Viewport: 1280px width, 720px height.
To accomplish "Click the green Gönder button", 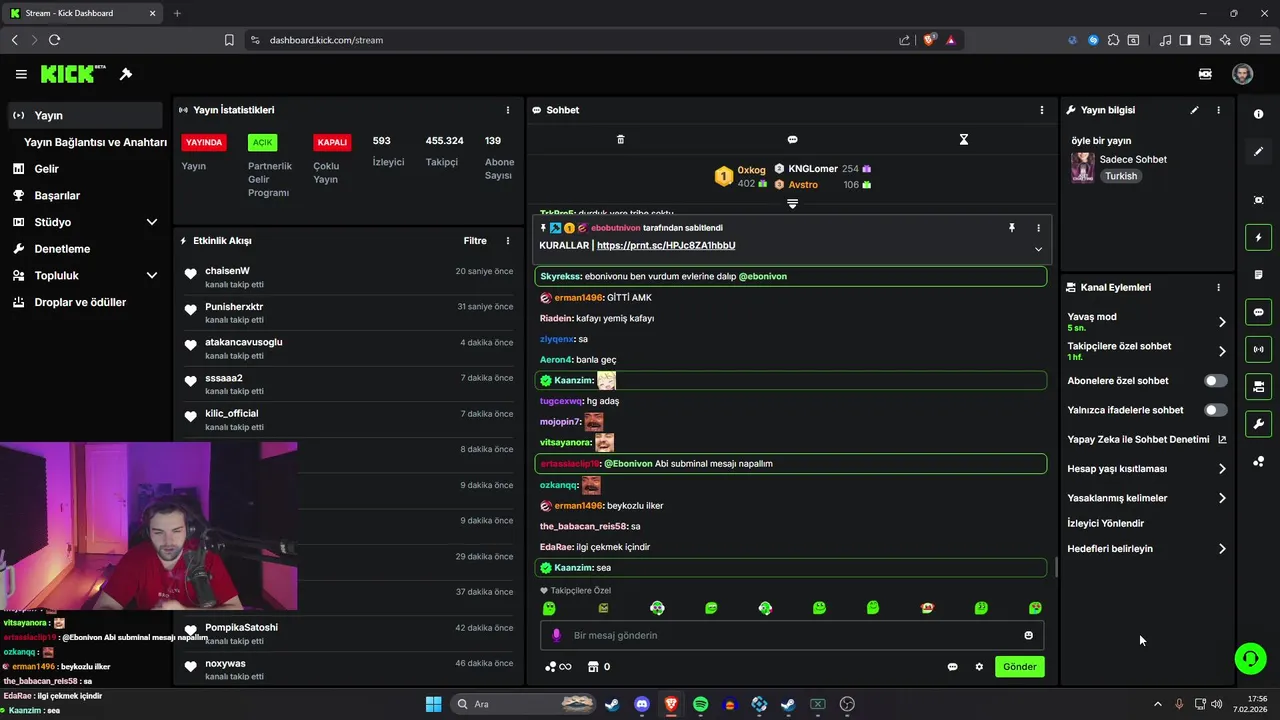I will coord(1020,667).
